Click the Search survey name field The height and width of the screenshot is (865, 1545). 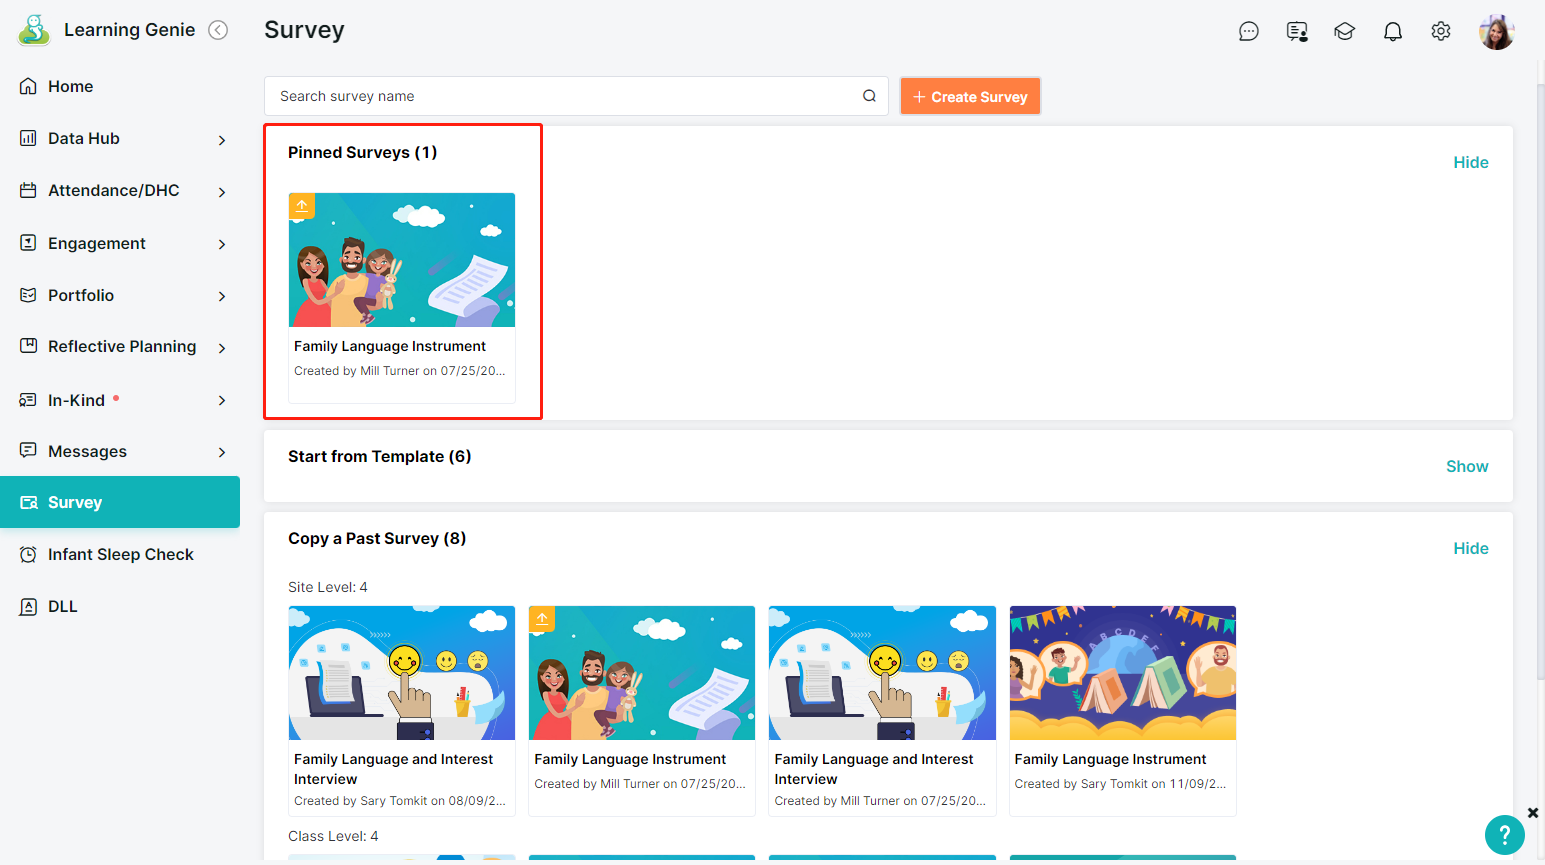tap(565, 96)
